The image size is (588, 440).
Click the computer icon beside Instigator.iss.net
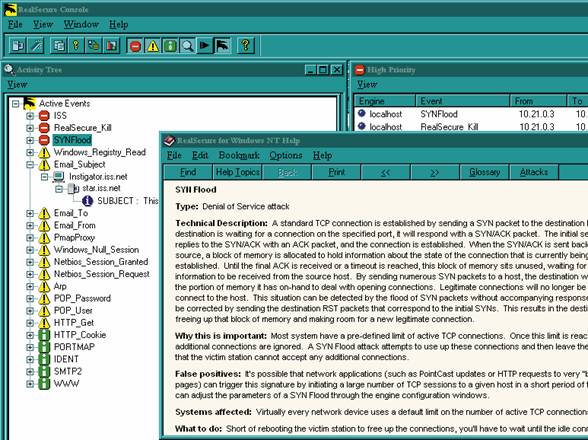pyautogui.click(x=58, y=176)
